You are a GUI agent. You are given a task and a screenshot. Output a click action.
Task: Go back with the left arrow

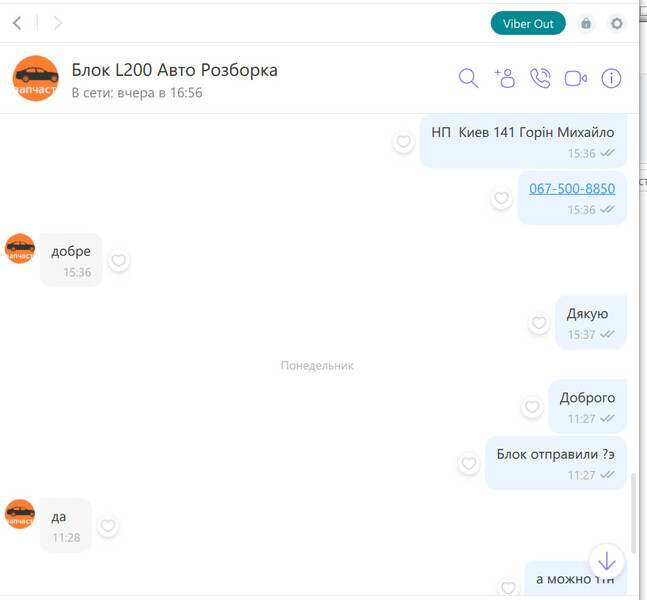click(17, 23)
